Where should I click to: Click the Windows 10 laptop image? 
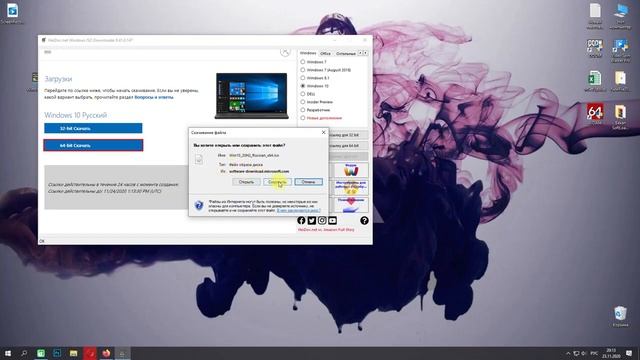pyautogui.click(x=251, y=96)
